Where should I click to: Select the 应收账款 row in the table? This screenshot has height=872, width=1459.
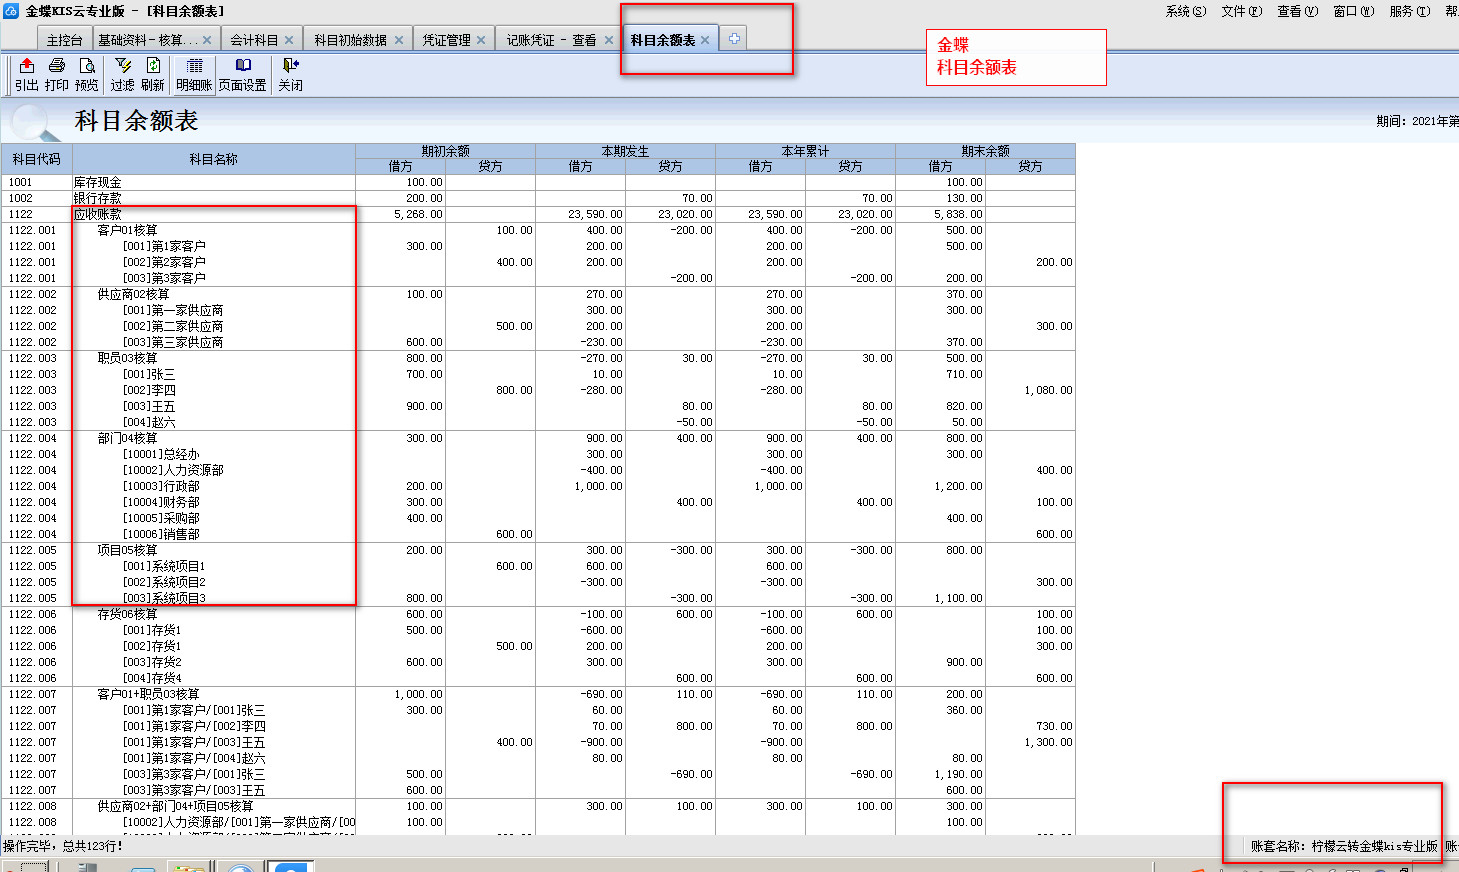pyautogui.click(x=98, y=214)
